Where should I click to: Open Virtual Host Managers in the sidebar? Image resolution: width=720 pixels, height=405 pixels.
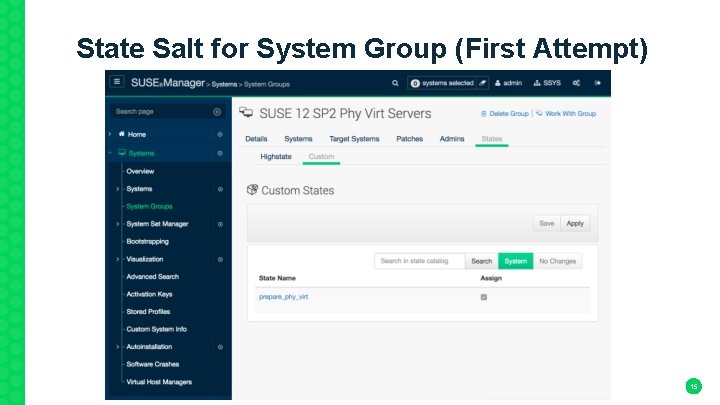[159, 382]
